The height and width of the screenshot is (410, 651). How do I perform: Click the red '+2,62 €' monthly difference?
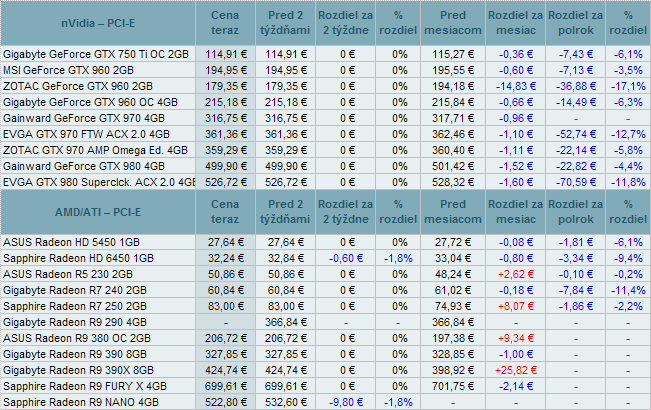[516, 274]
